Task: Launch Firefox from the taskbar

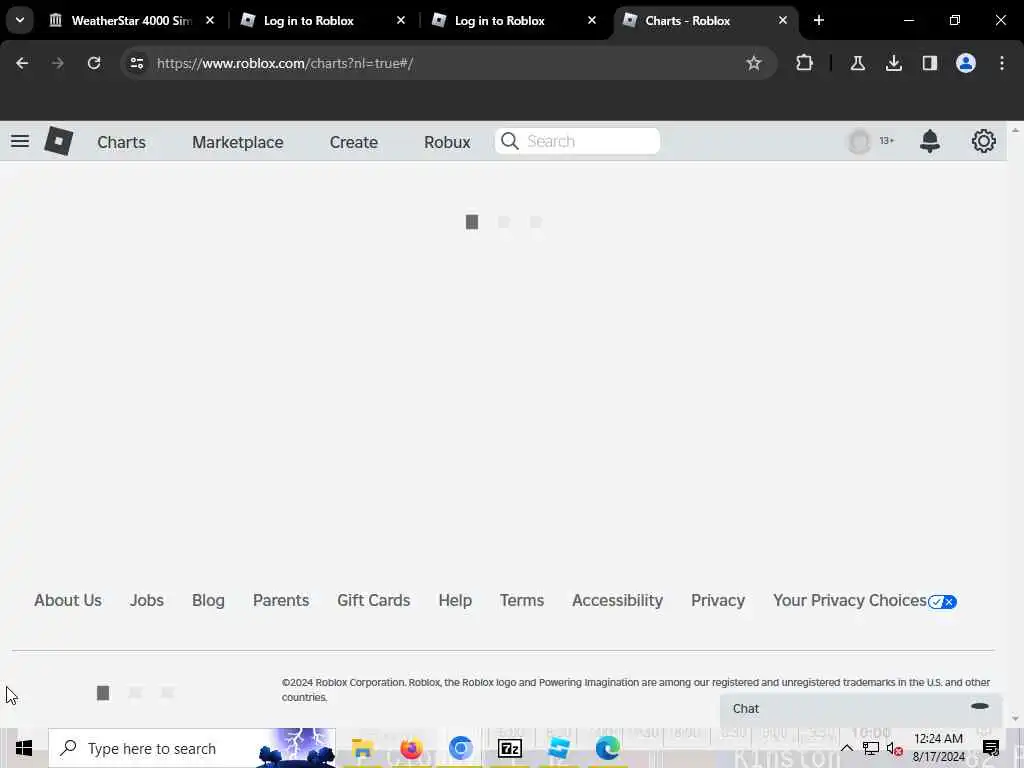Action: (411, 748)
